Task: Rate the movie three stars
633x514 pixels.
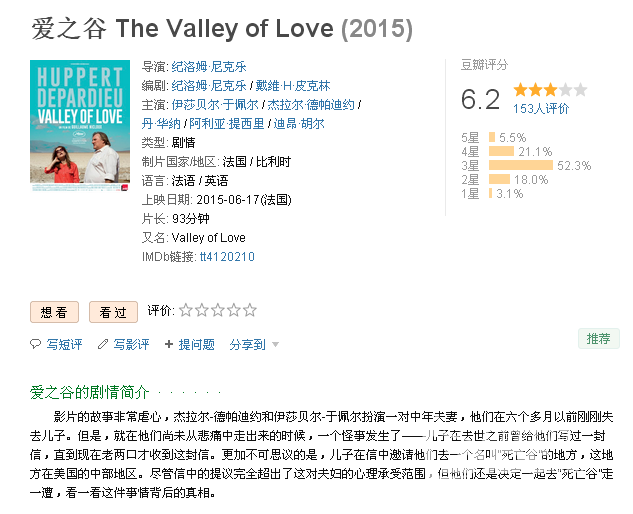Action: point(218,310)
